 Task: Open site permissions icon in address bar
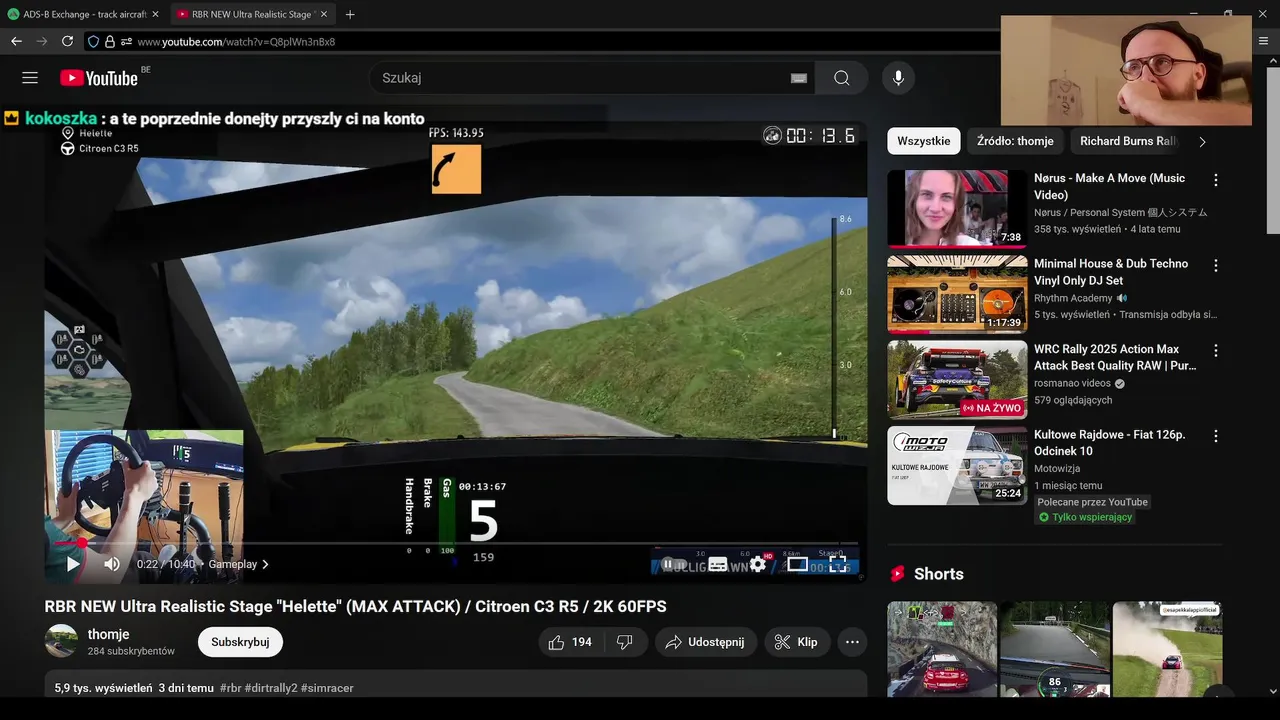[x=126, y=42]
